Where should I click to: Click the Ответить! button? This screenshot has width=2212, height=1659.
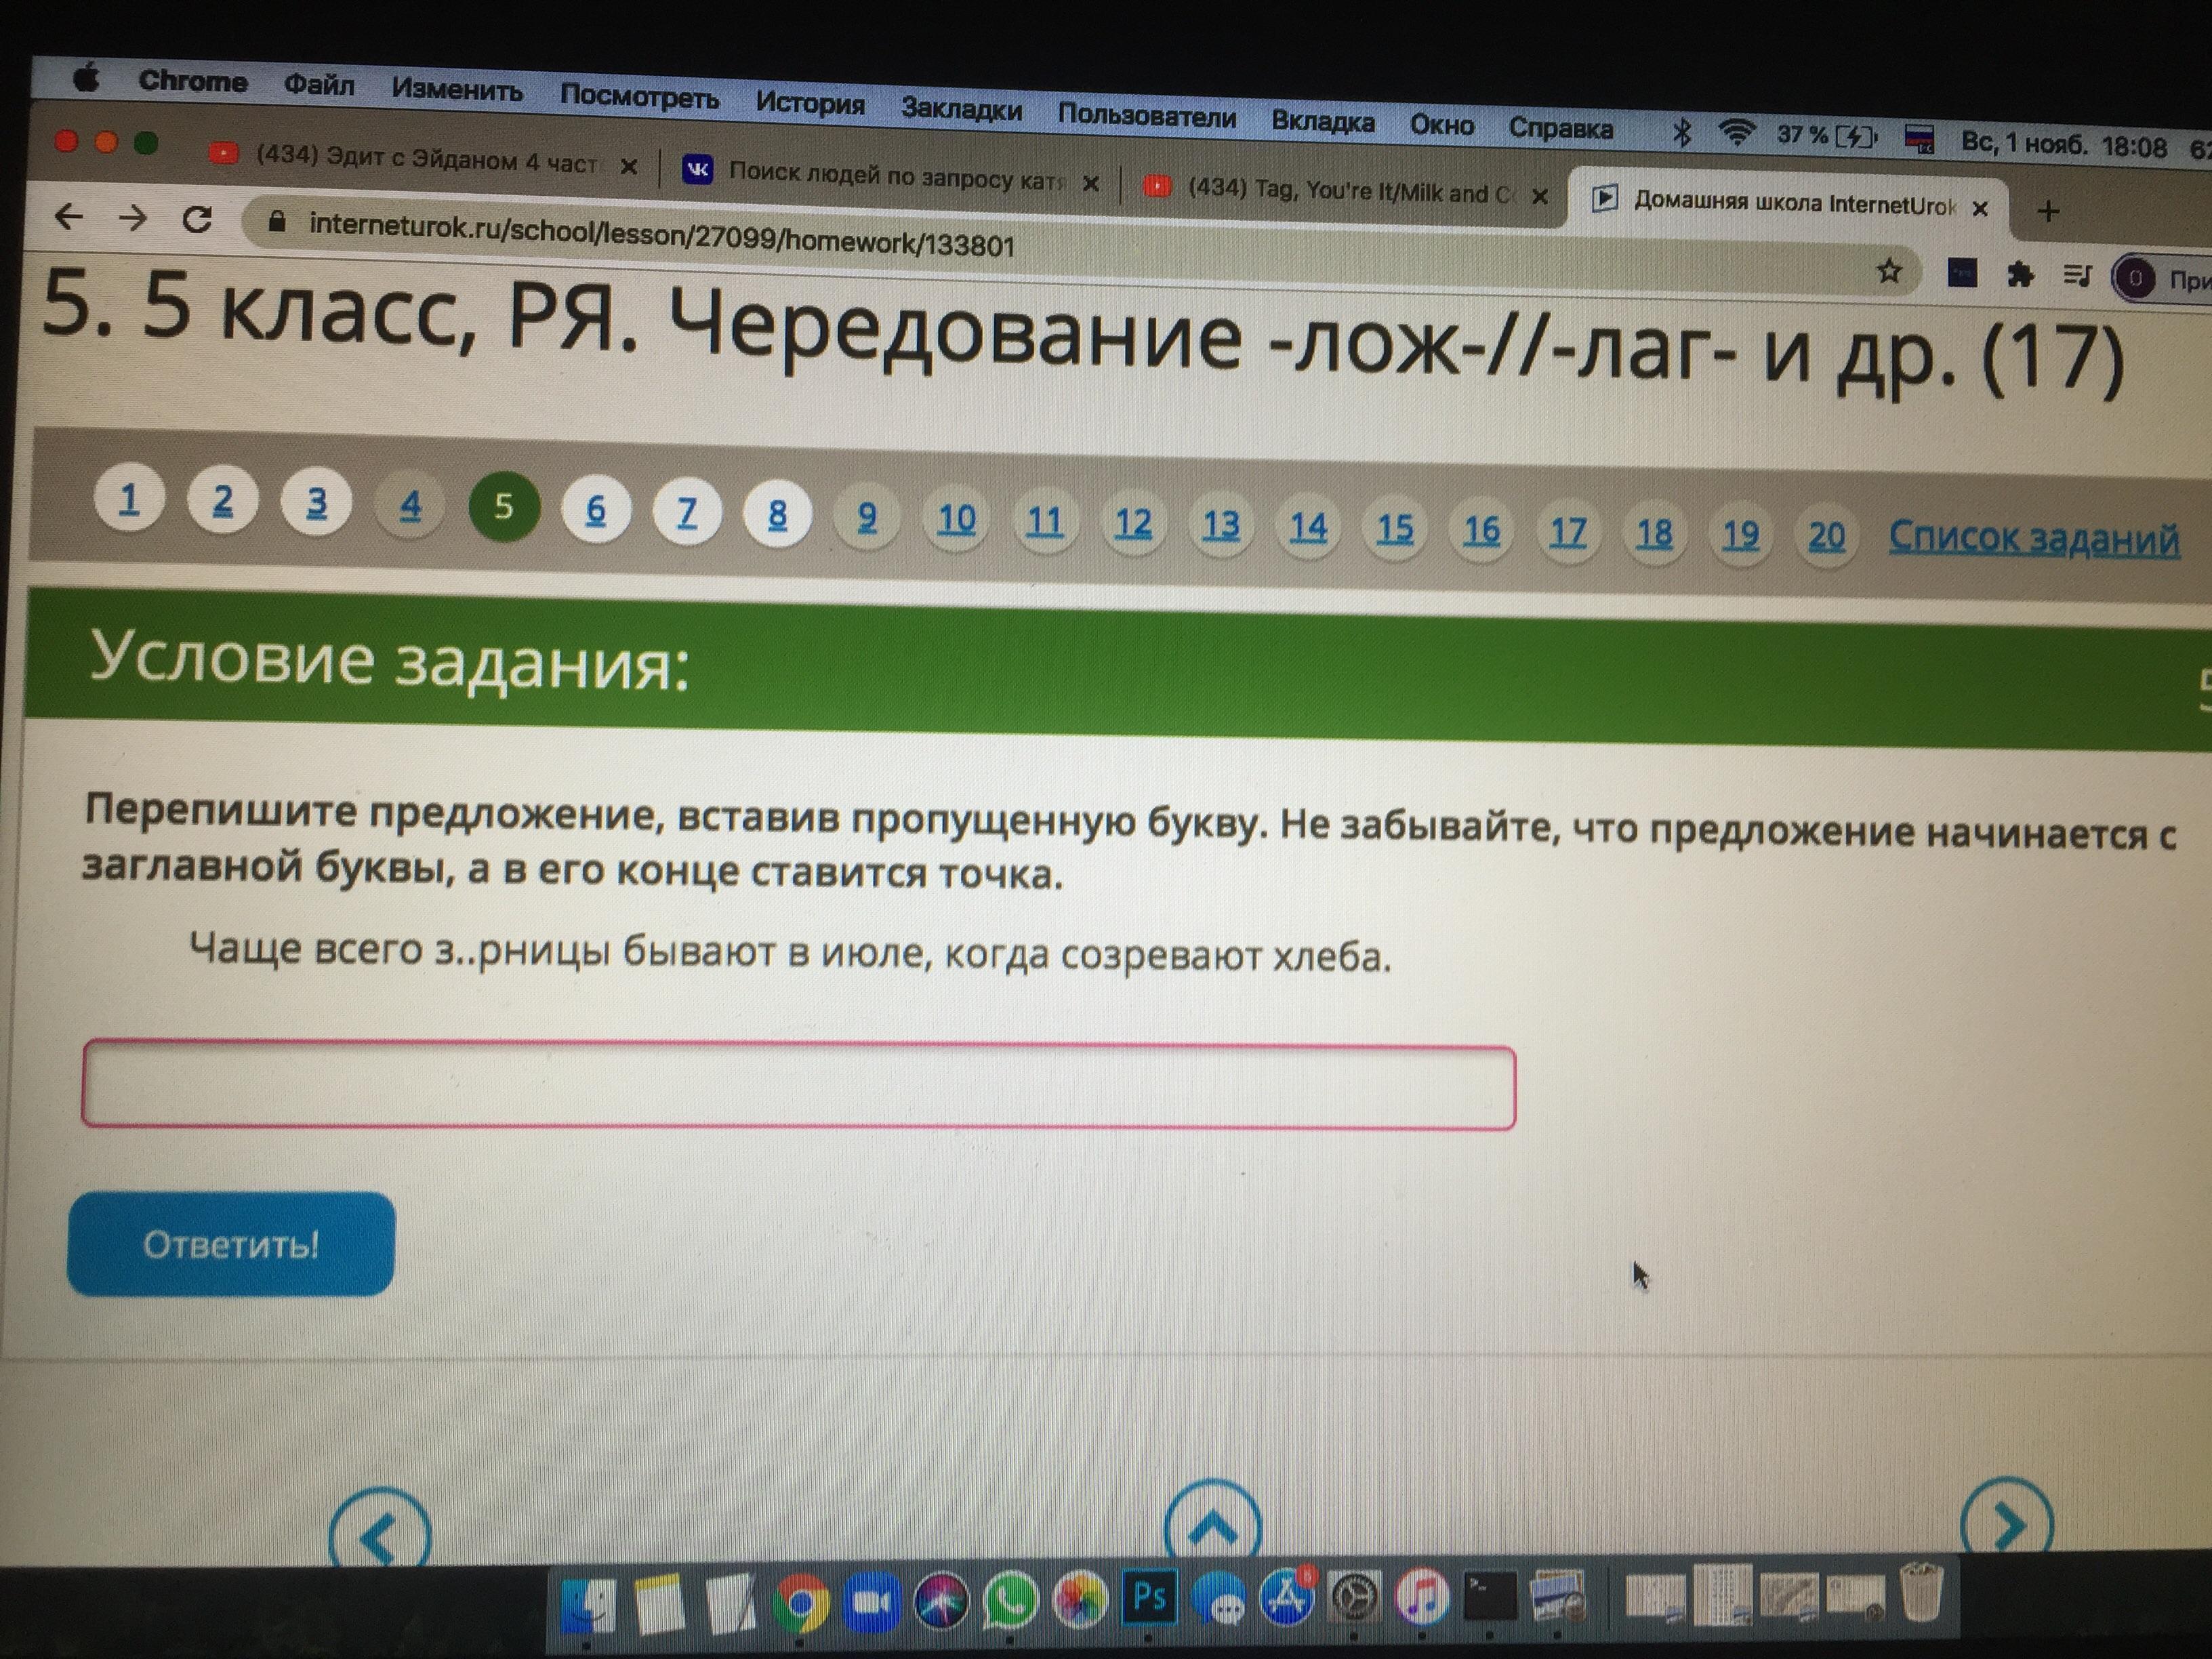(231, 1243)
